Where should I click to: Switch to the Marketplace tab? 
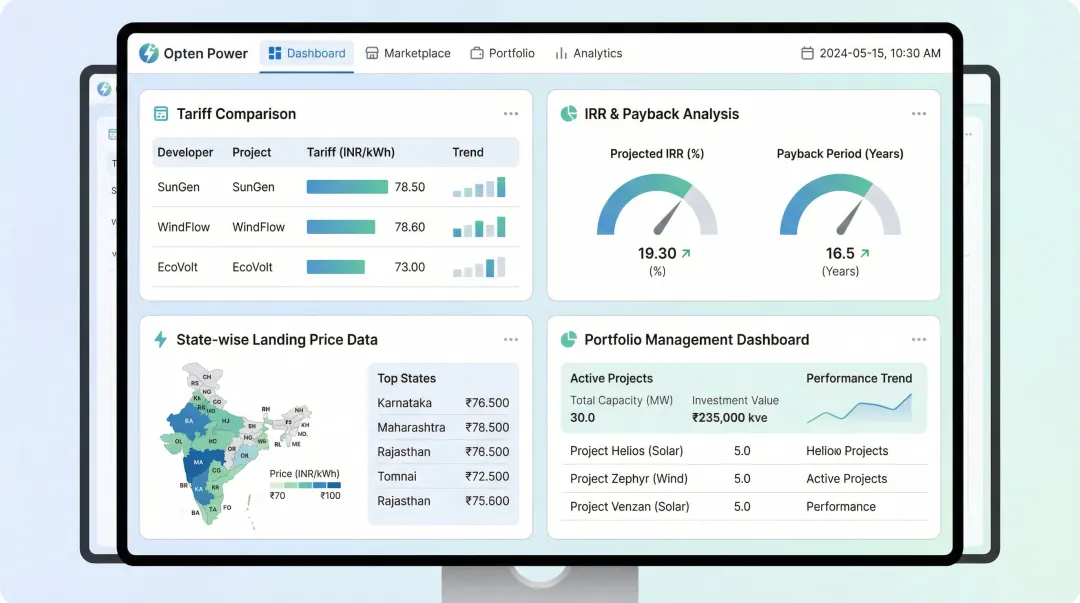tap(408, 53)
